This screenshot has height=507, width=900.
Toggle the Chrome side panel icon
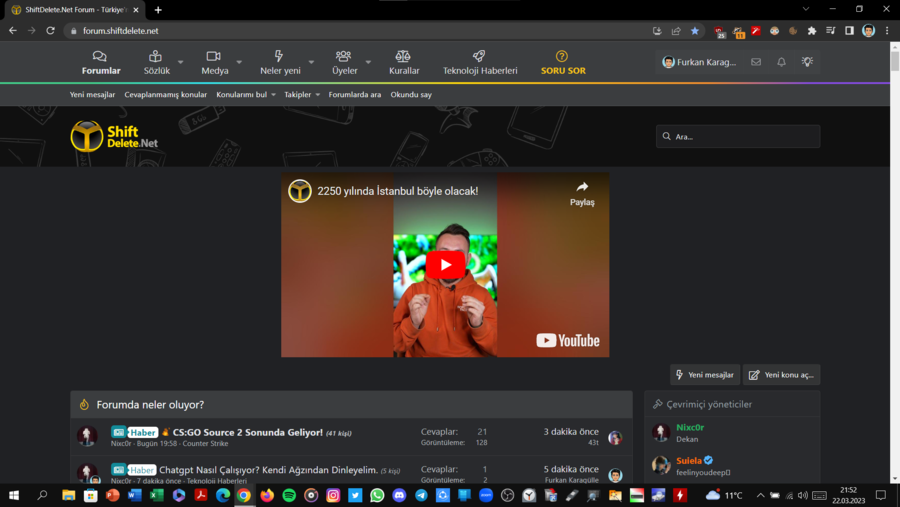point(849,31)
